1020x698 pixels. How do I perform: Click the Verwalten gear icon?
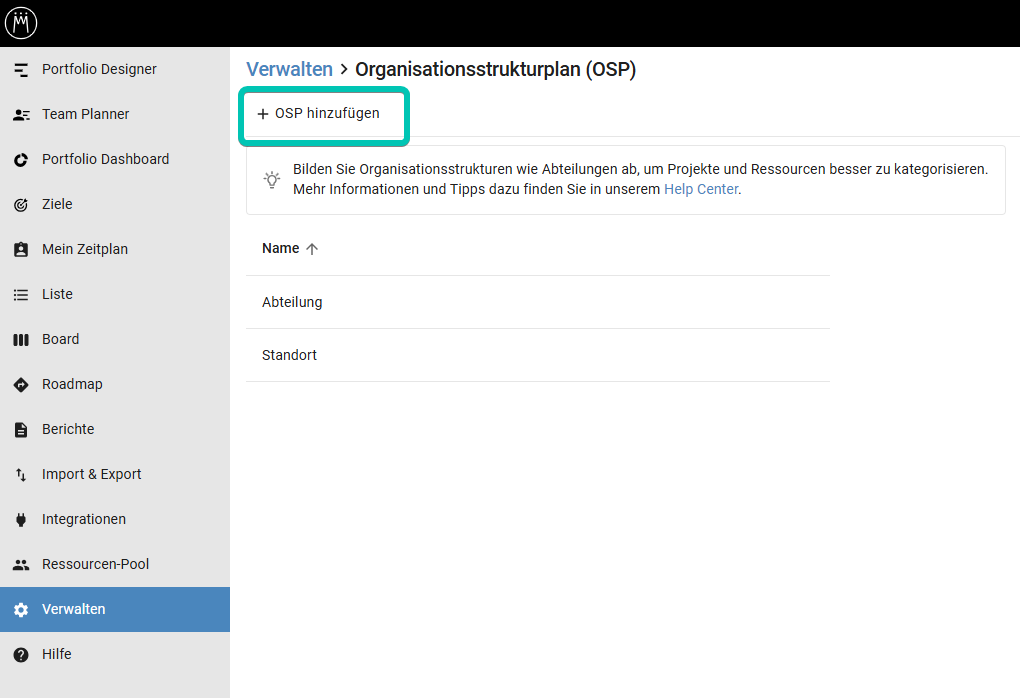pos(21,610)
